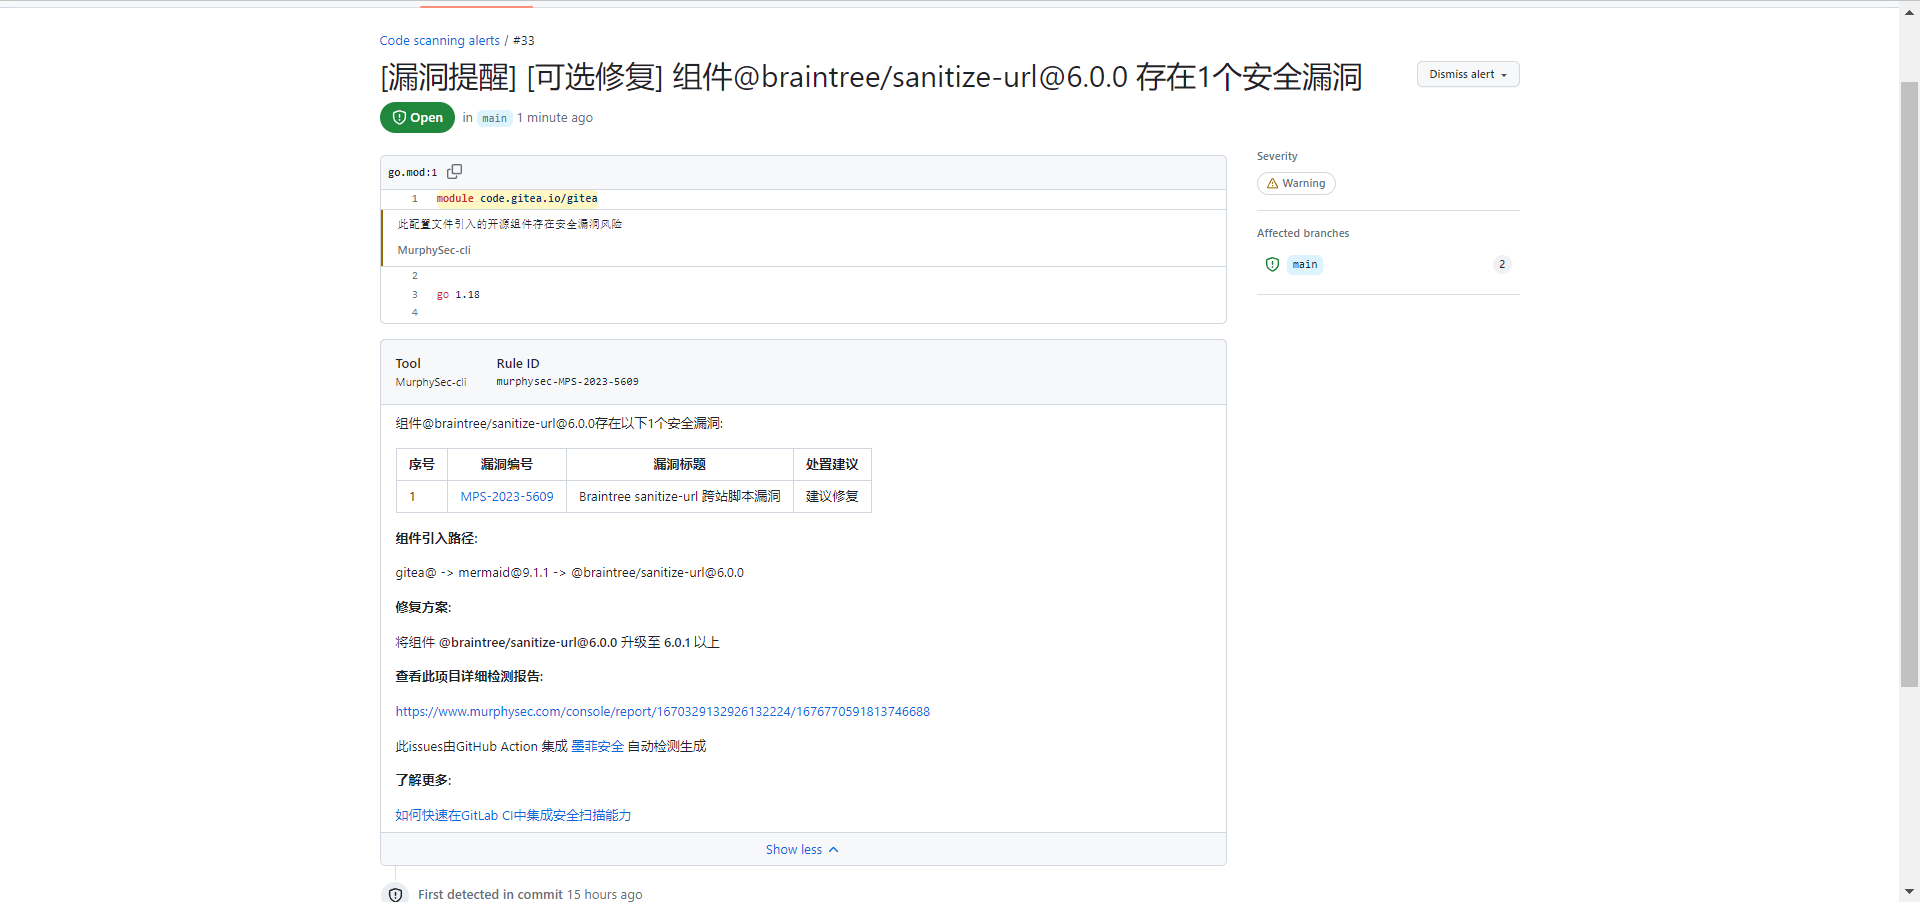Open the Dismiss alert dropdown

click(1467, 75)
